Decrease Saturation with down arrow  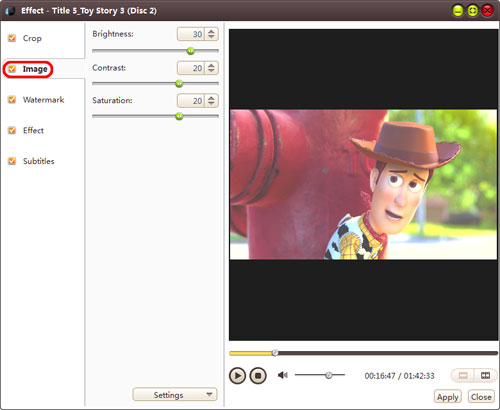coord(211,103)
